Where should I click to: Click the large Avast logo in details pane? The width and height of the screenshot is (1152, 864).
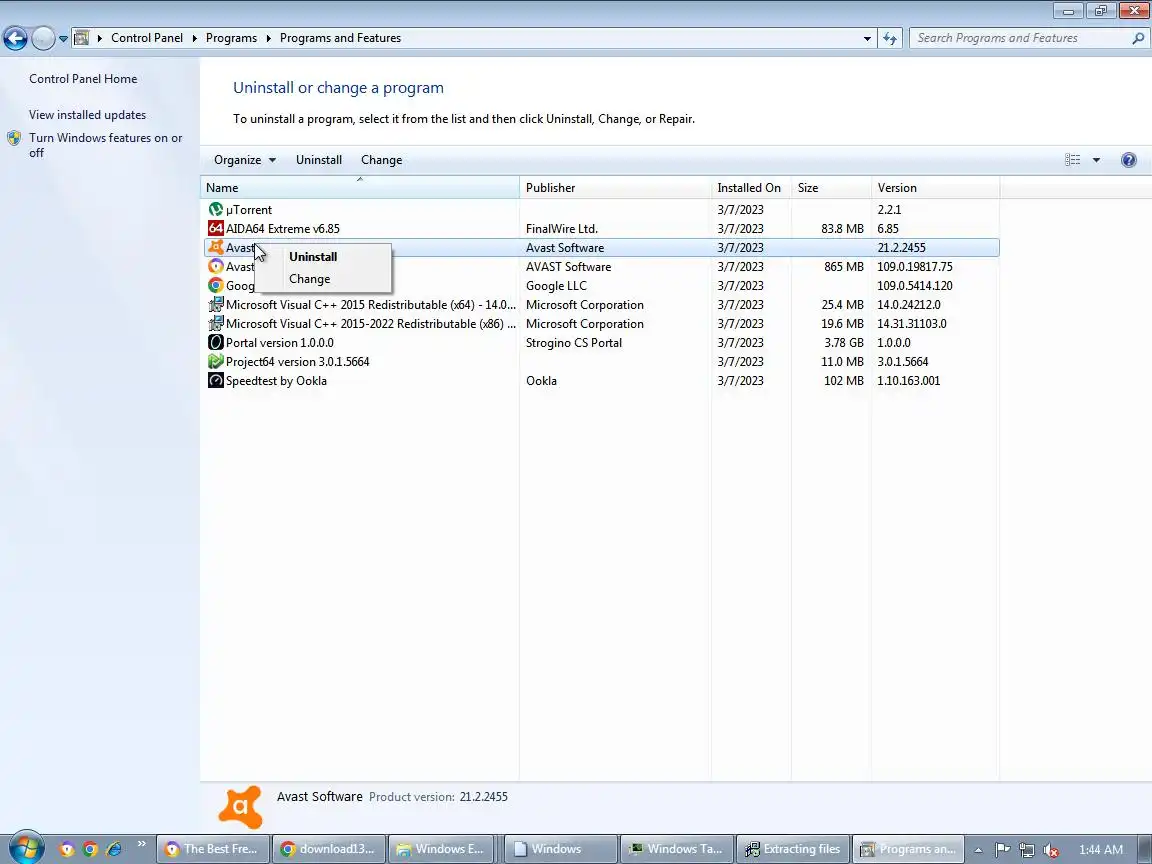(x=240, y=807)
